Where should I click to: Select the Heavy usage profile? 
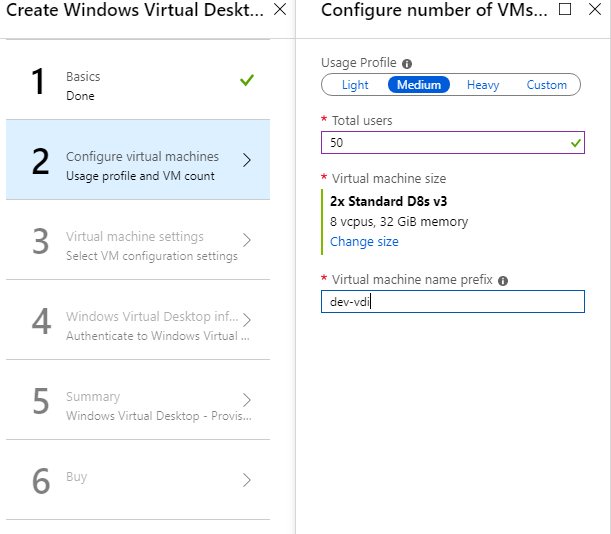coord(483,85)
